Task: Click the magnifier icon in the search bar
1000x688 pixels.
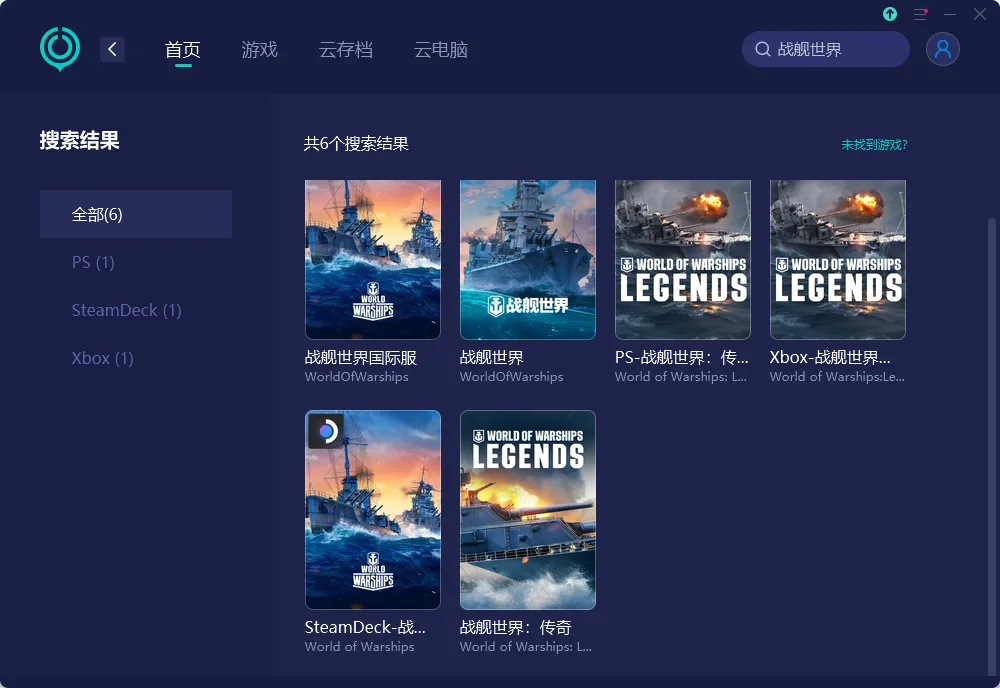Action: (761, 48)
